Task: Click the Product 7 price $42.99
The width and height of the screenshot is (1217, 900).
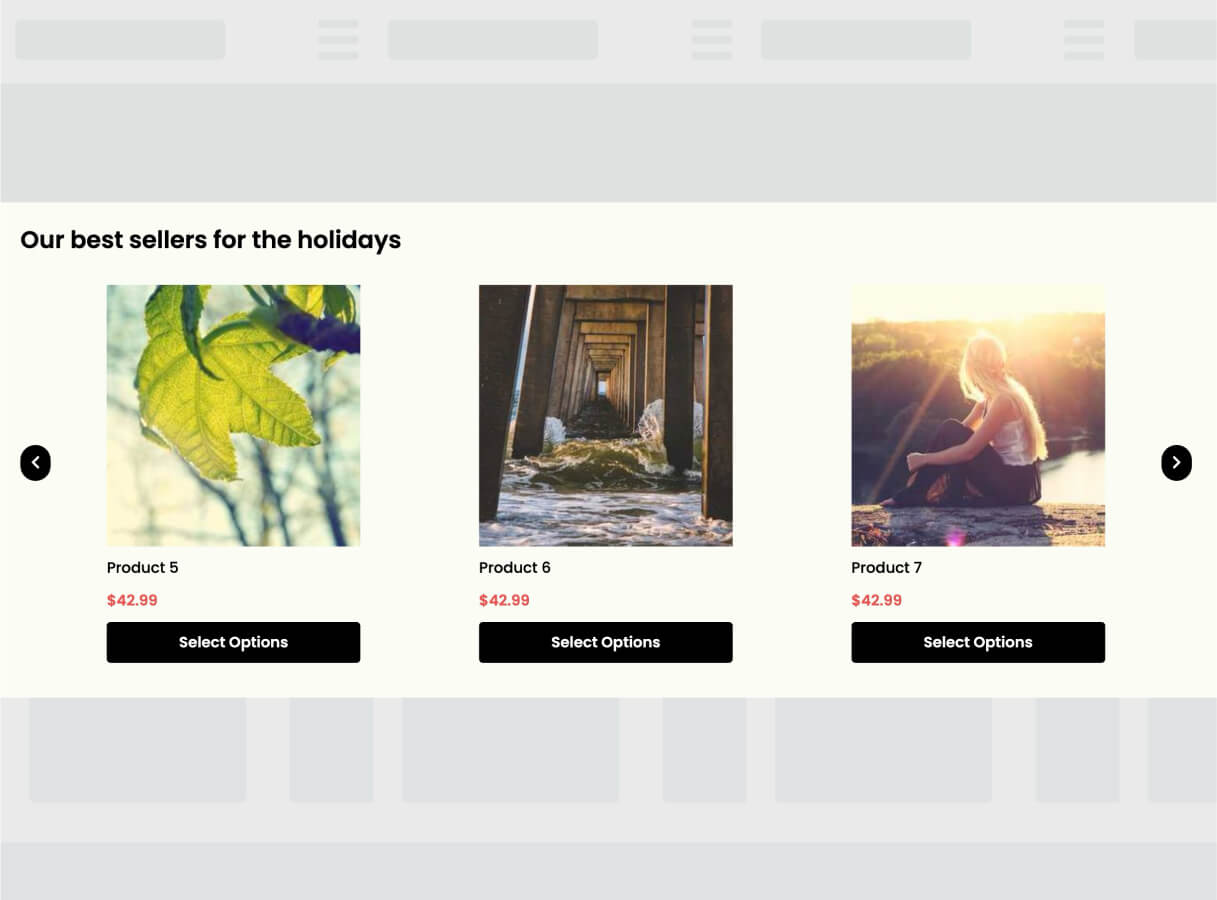Action: [x=877, y=600]
